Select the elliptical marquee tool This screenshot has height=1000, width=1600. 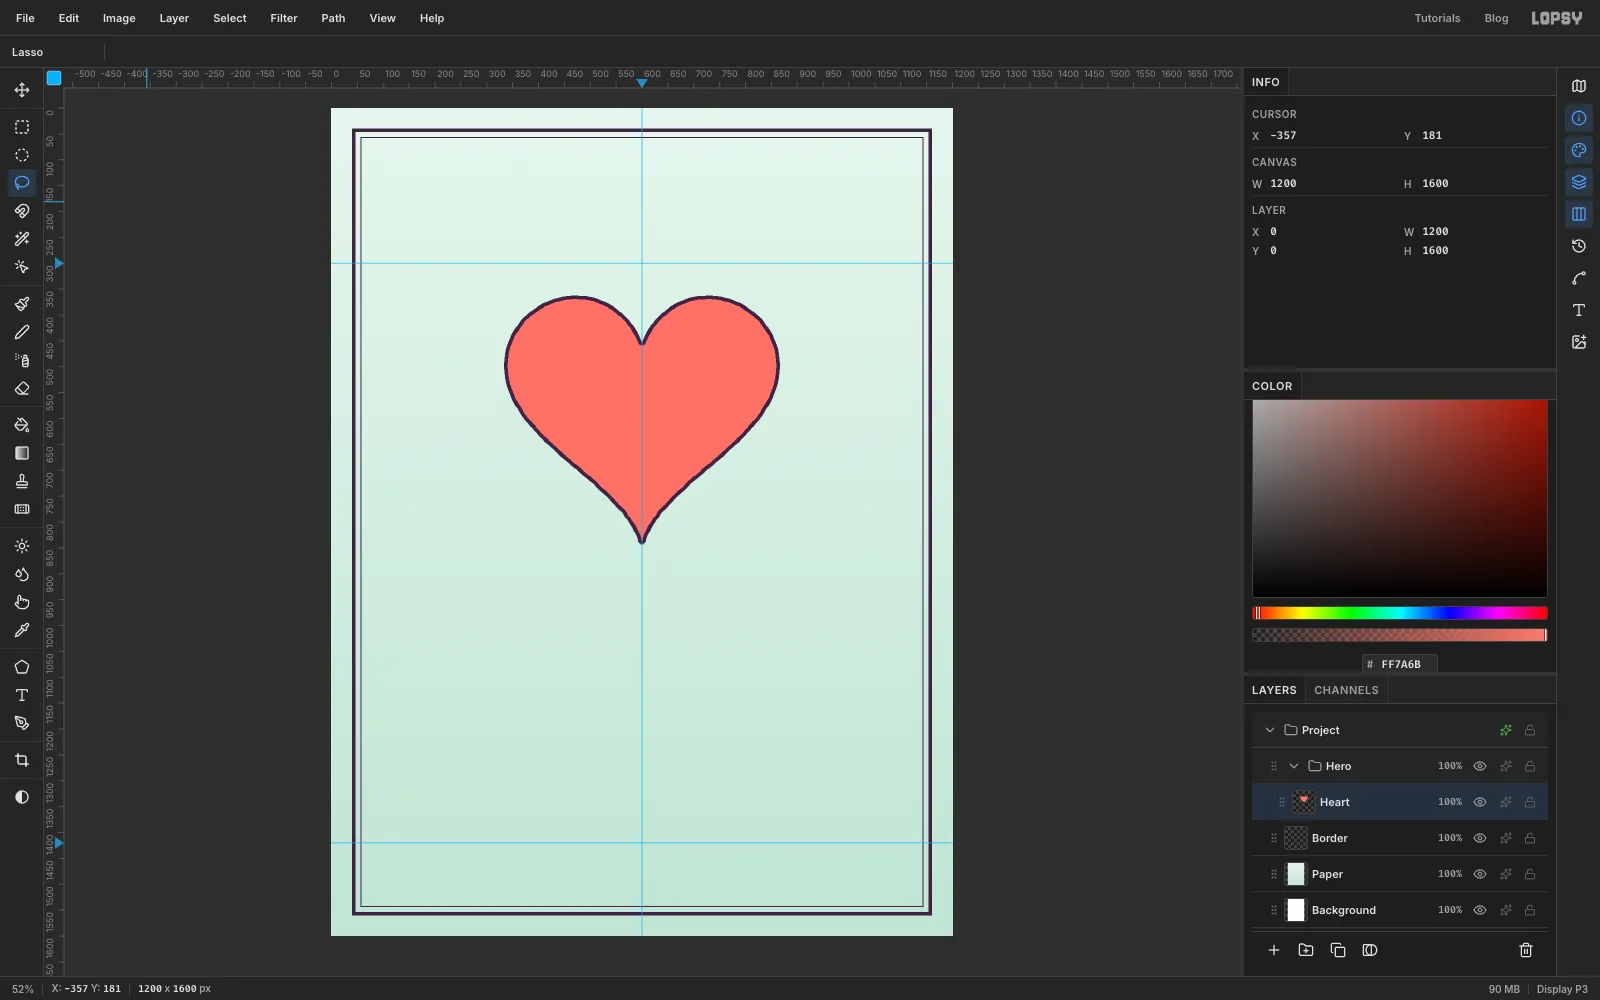tap(22, 155)
